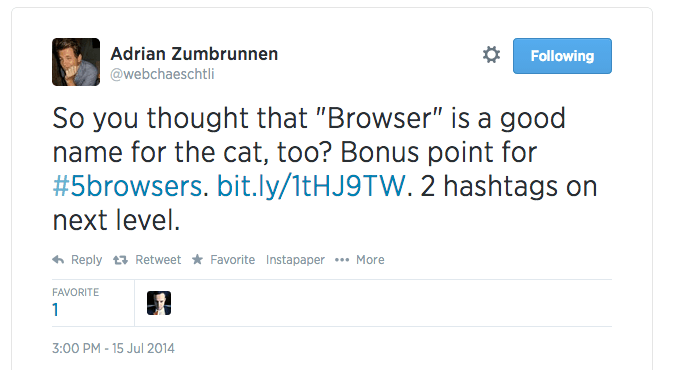This screenshot has height=370, width=674.
Task: Open the 3:00 PM - 15 Jul 2014 timestamp
Action: [113, 348]
